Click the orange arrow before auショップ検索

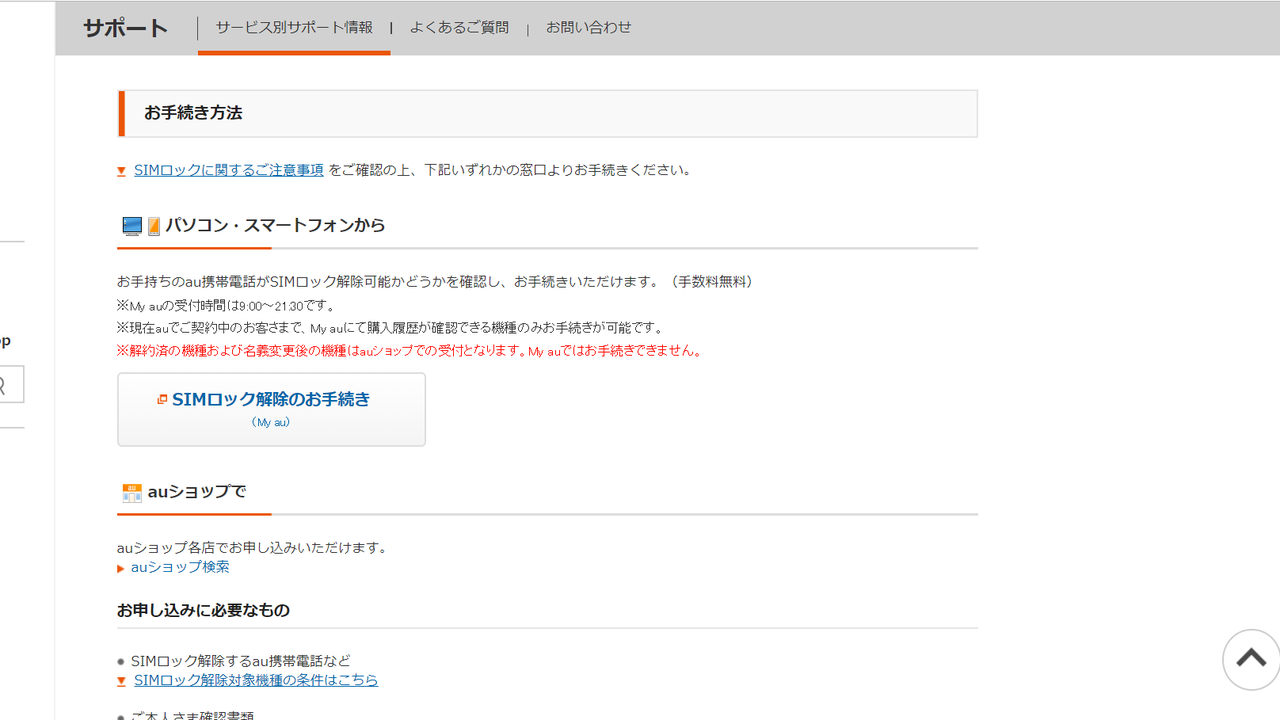[x=121, y=569]
